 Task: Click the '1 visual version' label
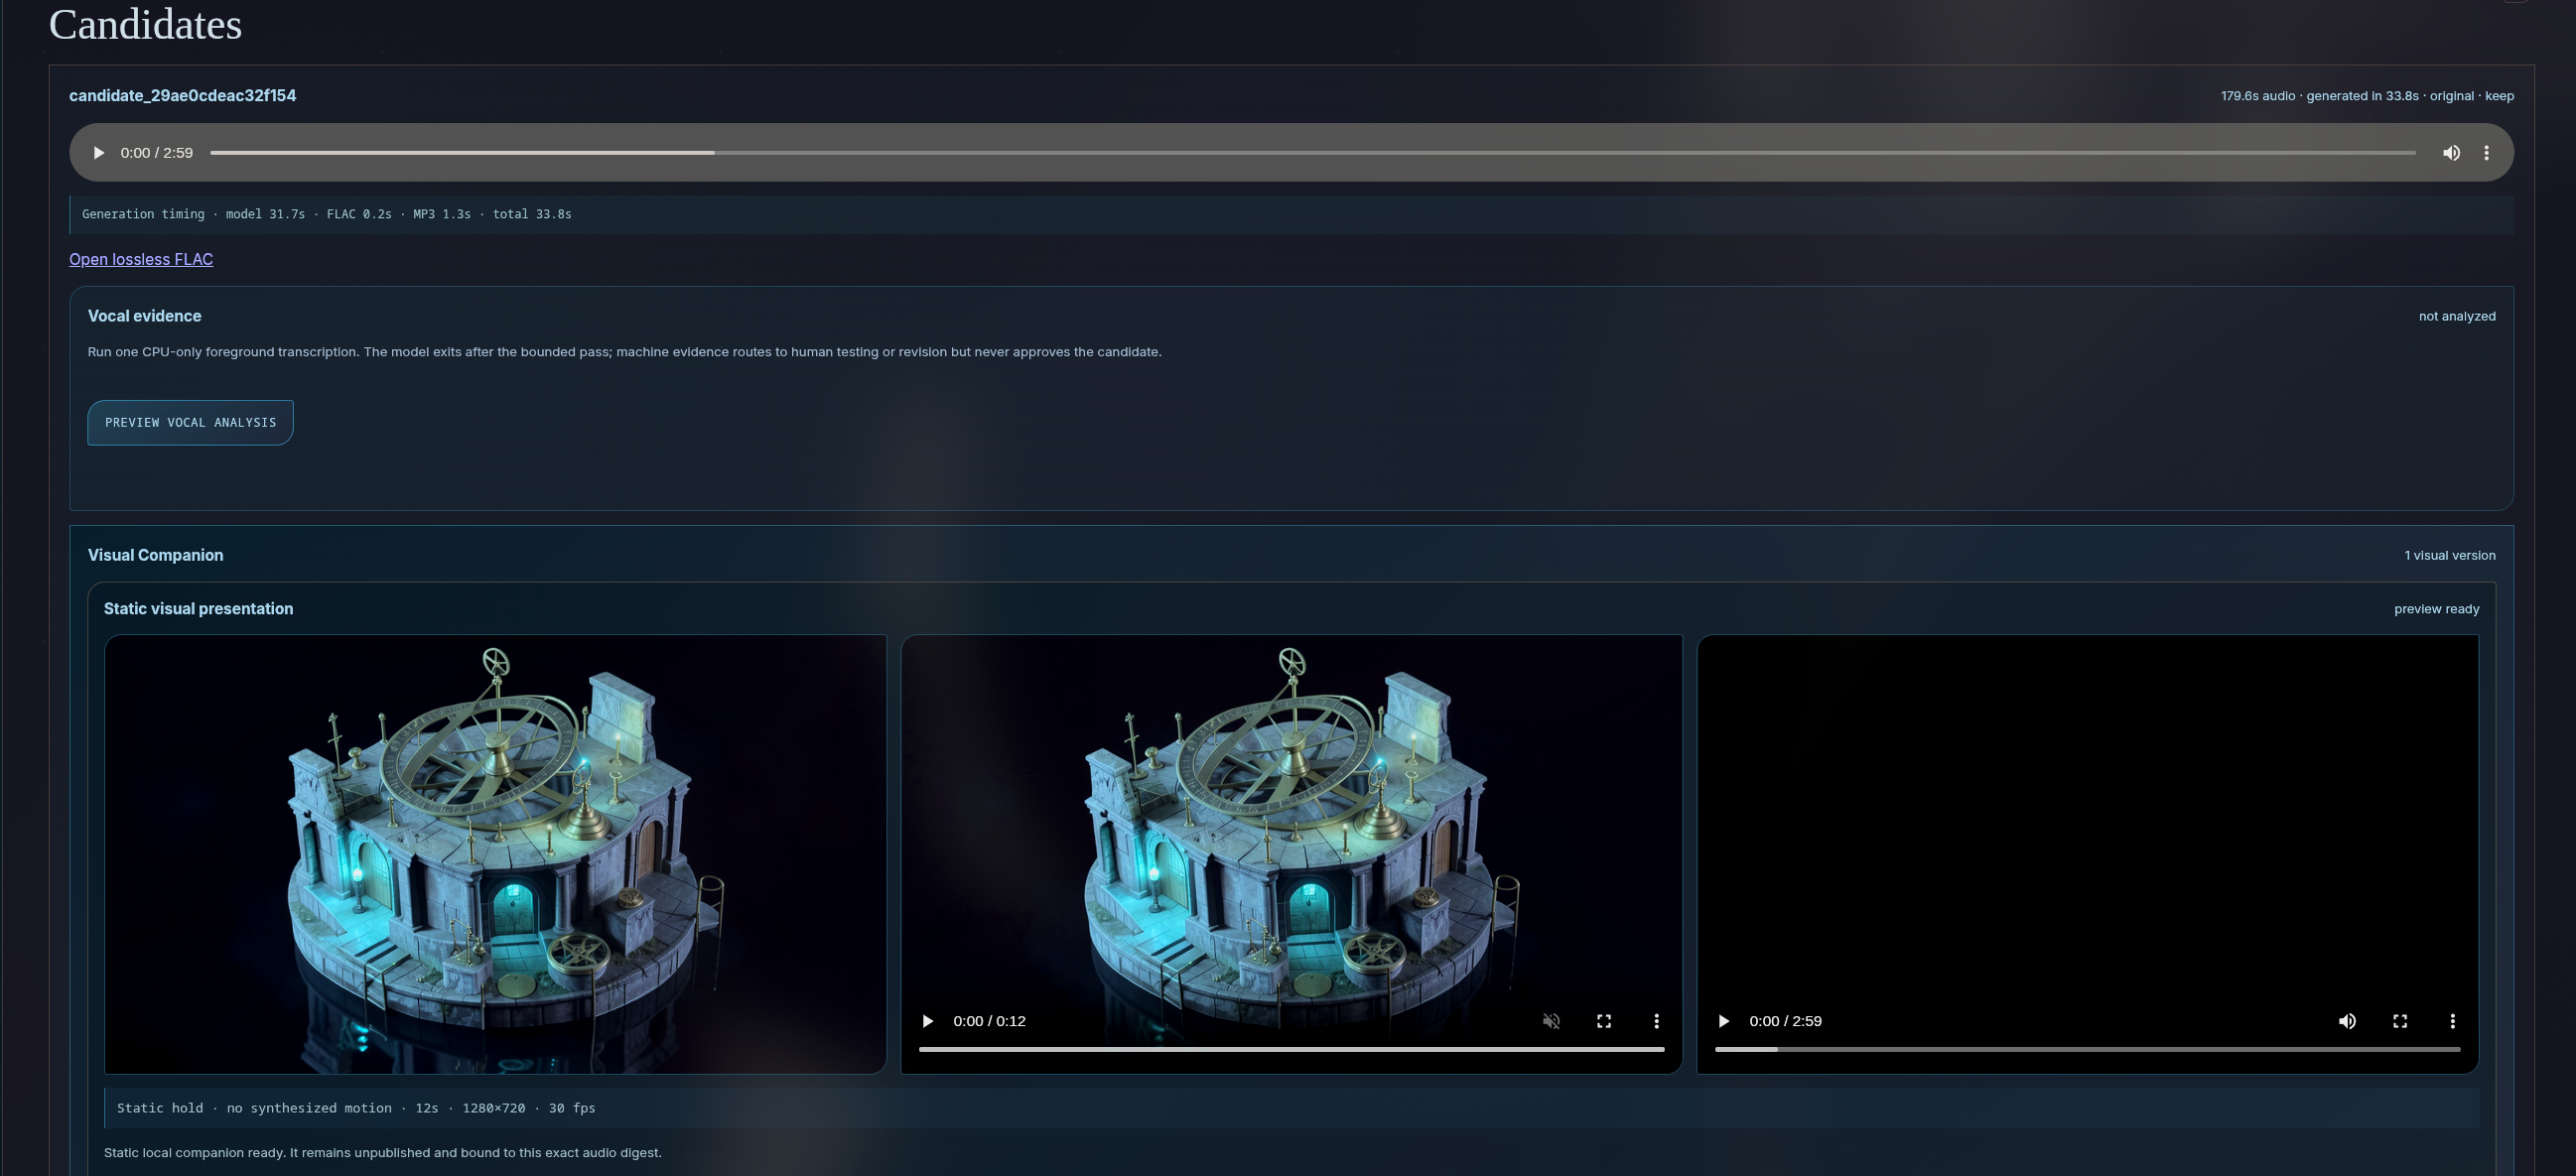coord(2450,555)
